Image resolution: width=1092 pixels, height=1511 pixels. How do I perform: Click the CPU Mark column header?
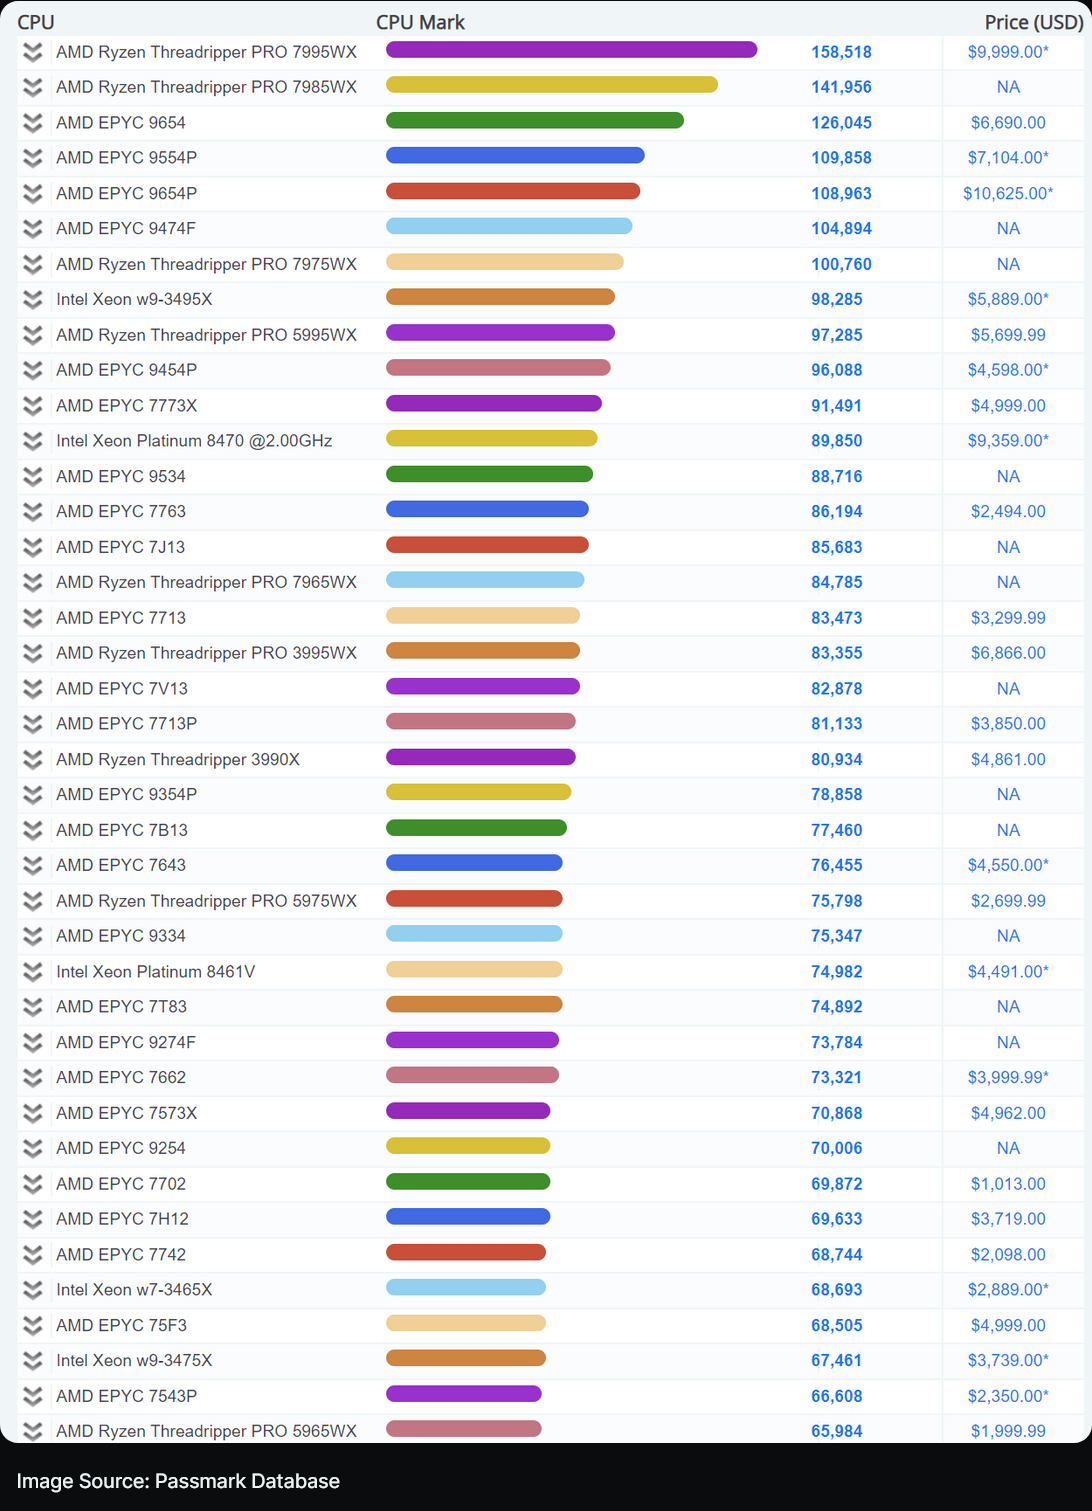420,22
